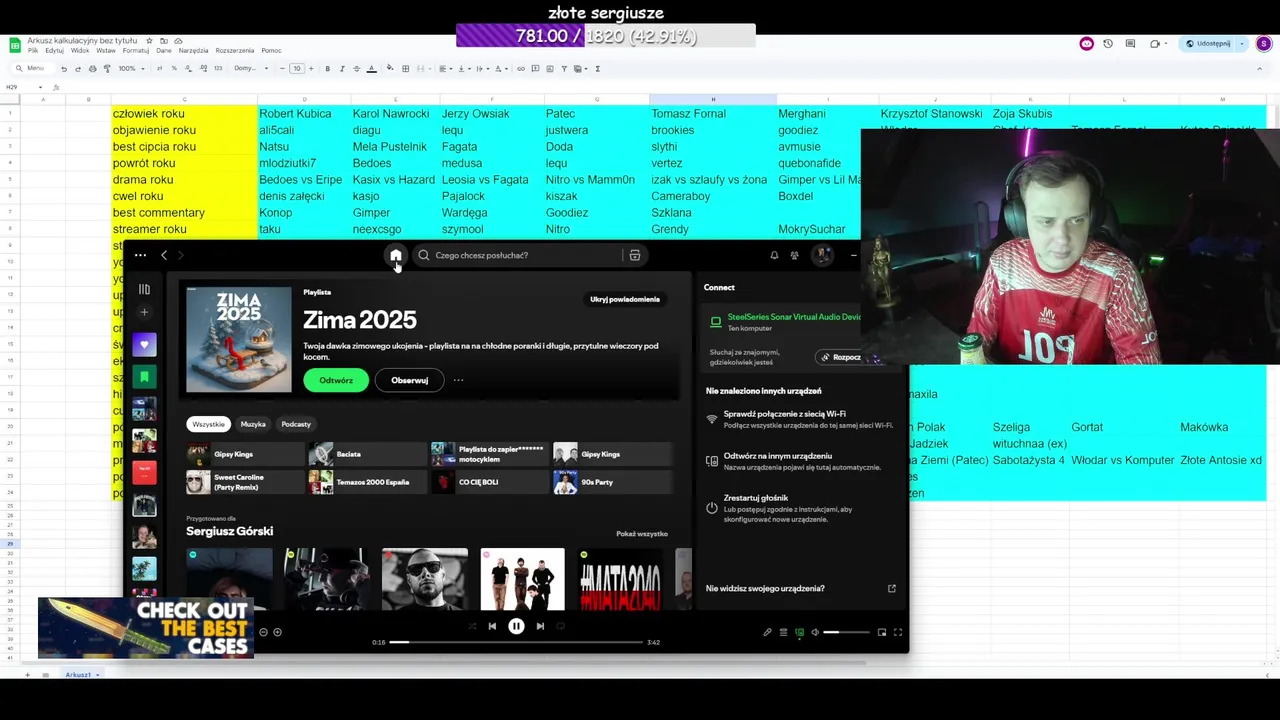Open the CO CIĘ BOLI tile
1280x720 pixels.
point(490,482)
